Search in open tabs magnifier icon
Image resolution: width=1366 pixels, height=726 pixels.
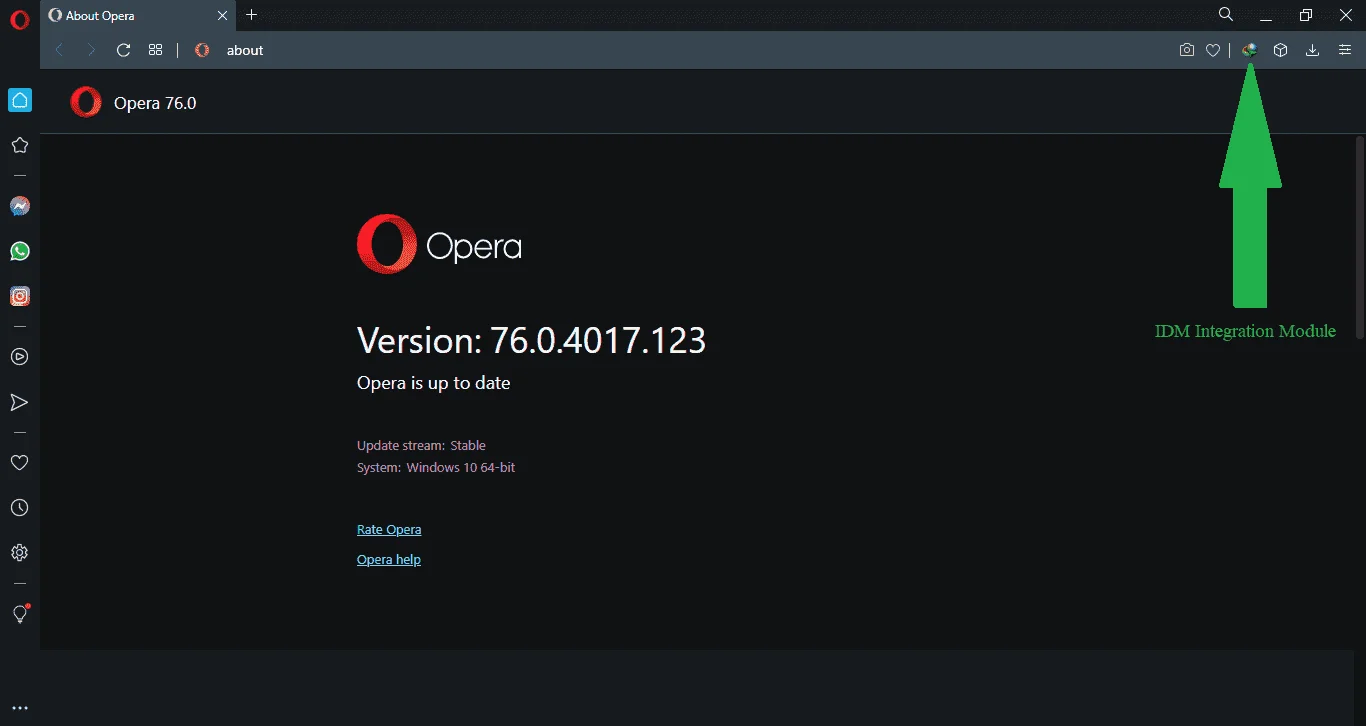click(1226, 14)
